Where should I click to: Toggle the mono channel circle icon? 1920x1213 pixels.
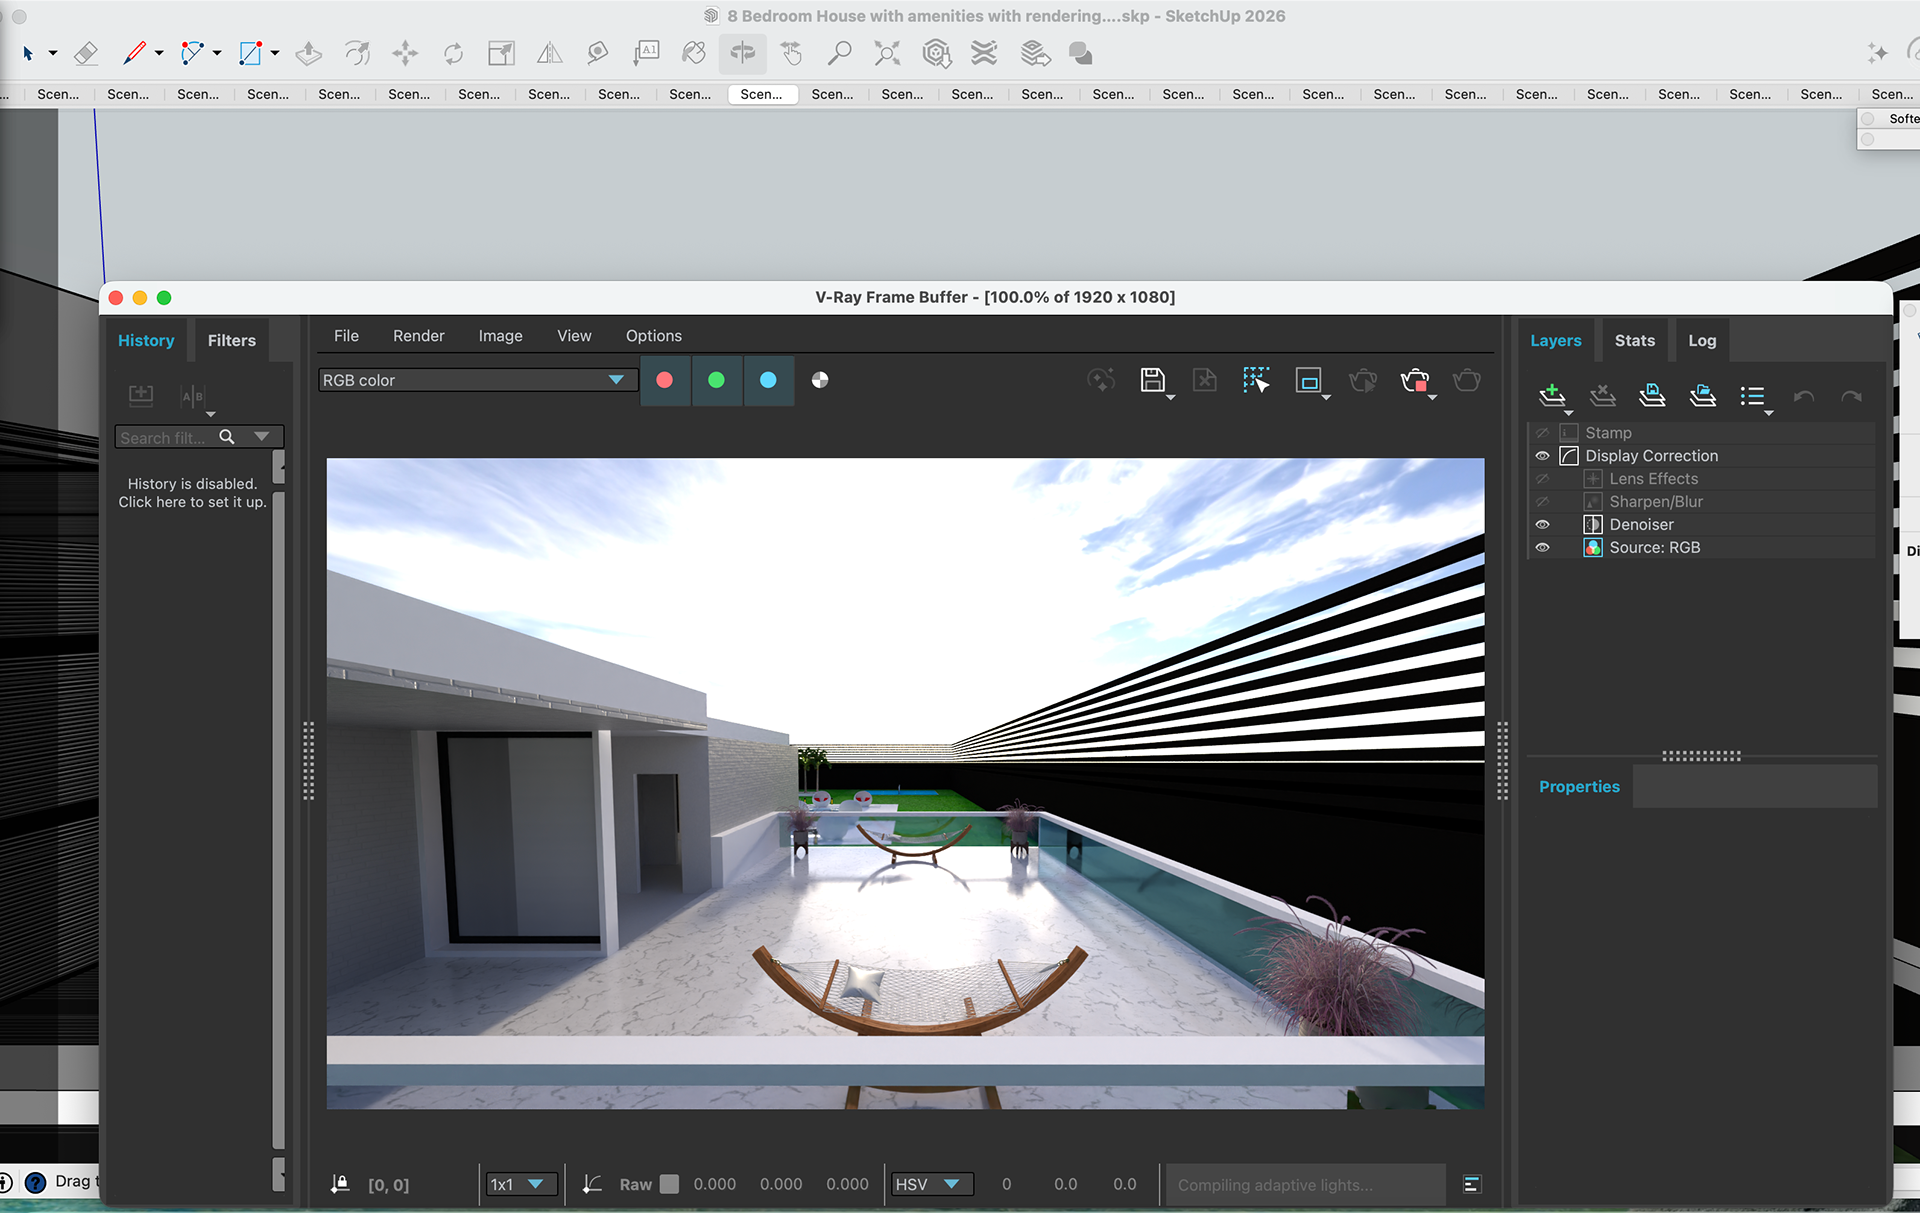tap(820, 380)
